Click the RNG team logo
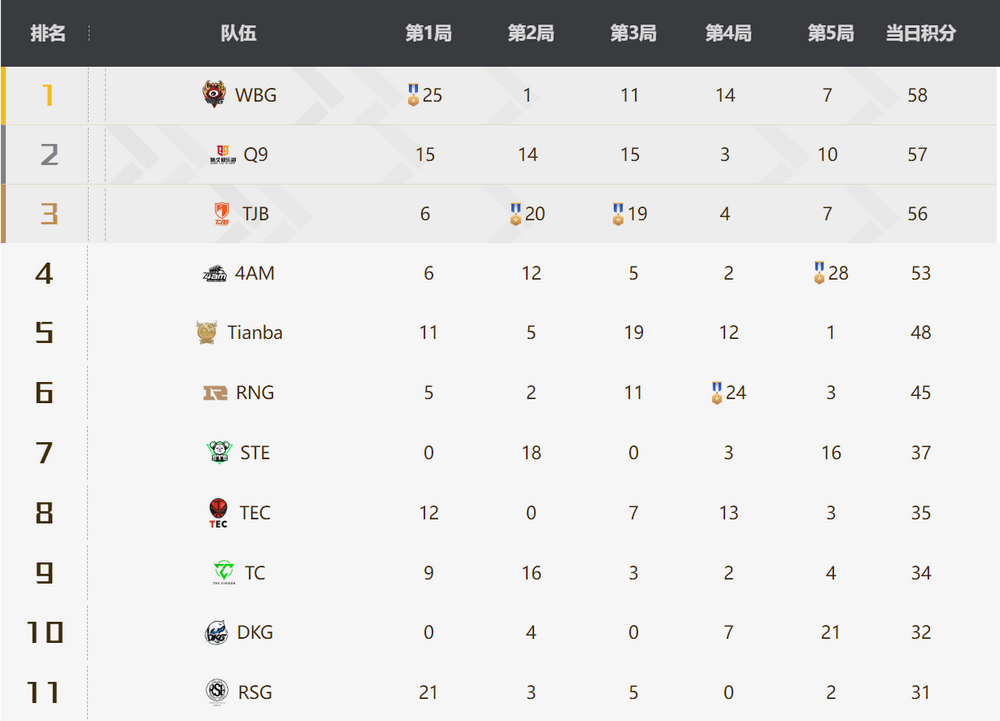This screenshot has height=721, width=1000. click(x=215, y=393)
